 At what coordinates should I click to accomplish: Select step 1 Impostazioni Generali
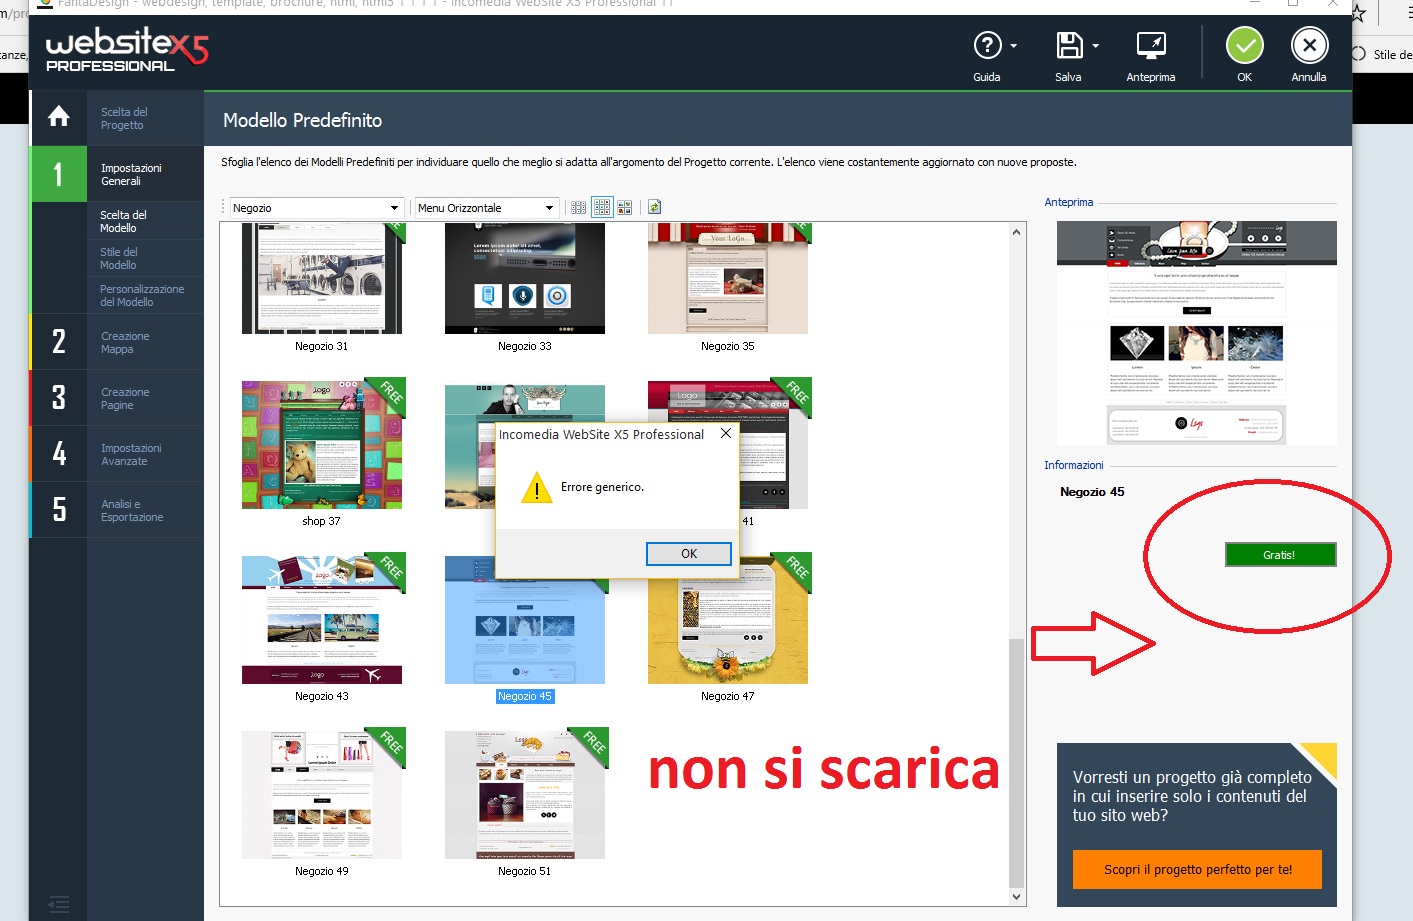(118, 174)
